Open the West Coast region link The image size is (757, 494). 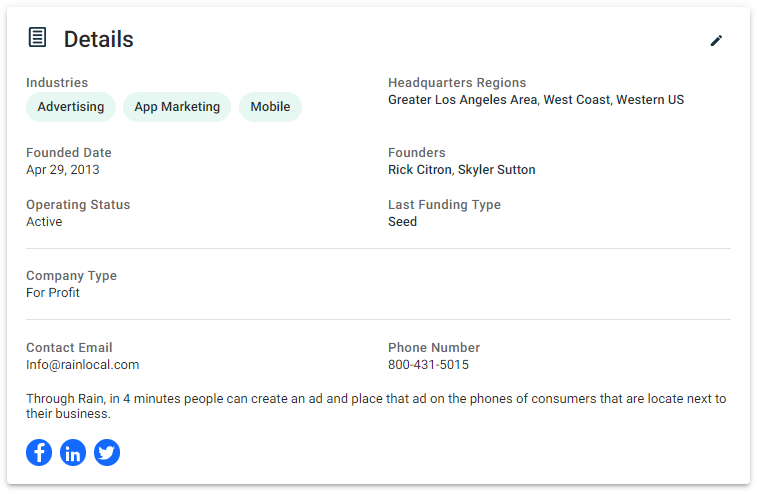click(576, 100)
